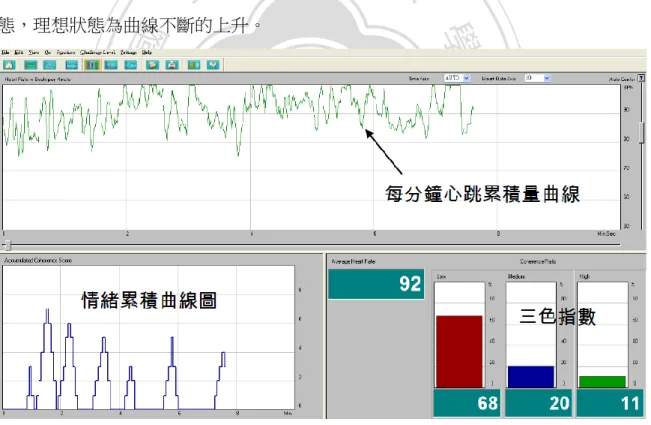Image resolution: width=651 pixels, height=425 pixels.
Task: Expand the Time Axis AUTO dropdown
Action: [x=466, y=78]
